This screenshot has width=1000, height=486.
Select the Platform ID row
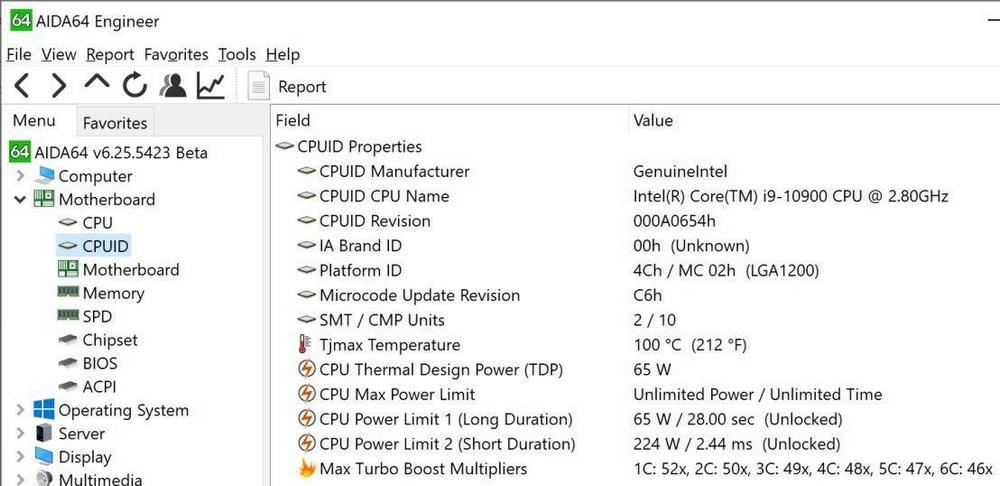coord(636,271)
